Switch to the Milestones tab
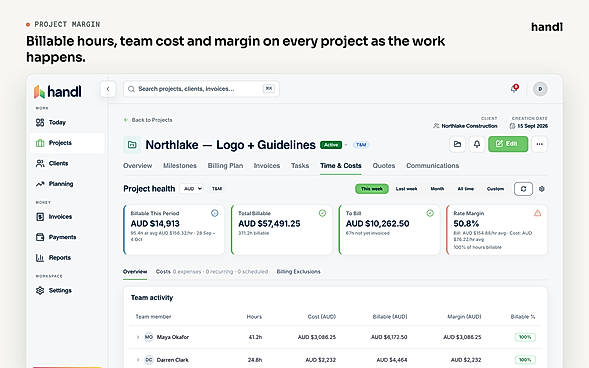 click(180, 166)
